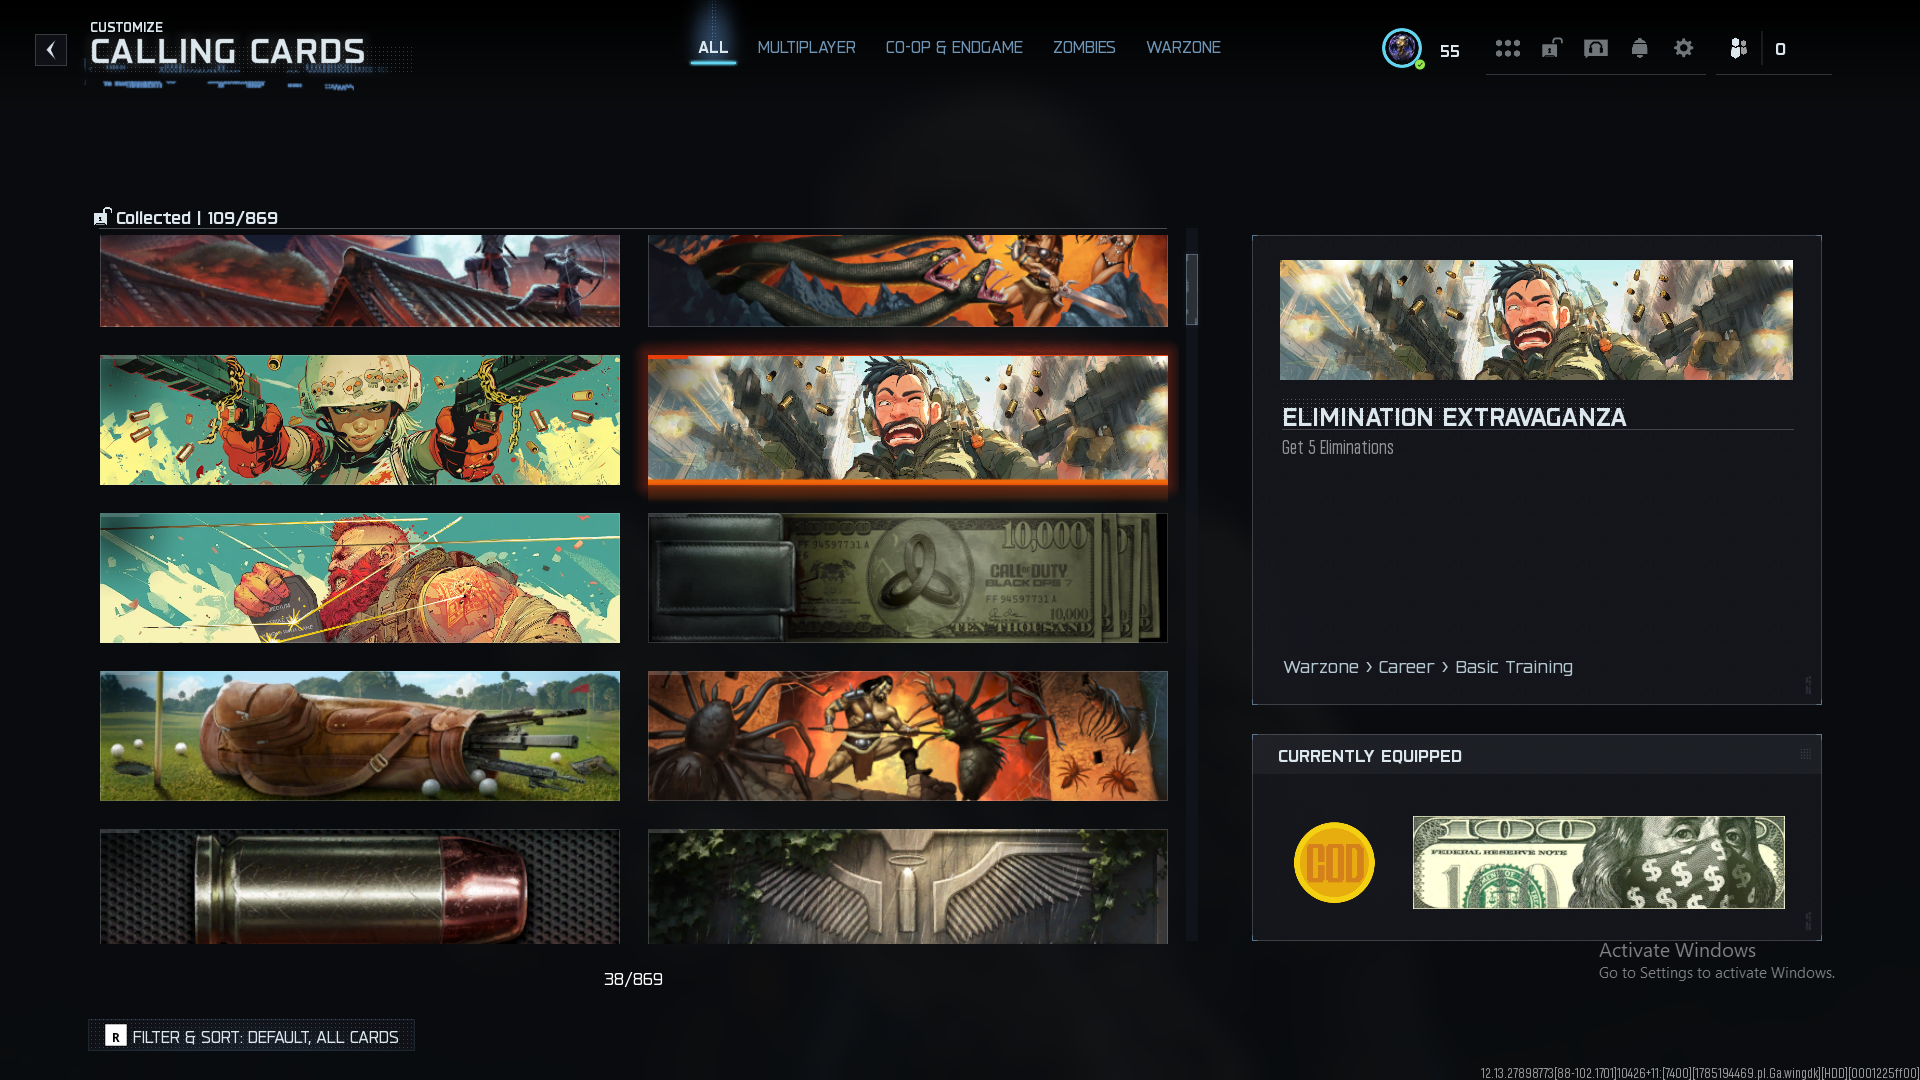Click the equipped masked hundred-dollar bill card
The height and width of the screenshot is (1080, 1920).
(1598, 863)
